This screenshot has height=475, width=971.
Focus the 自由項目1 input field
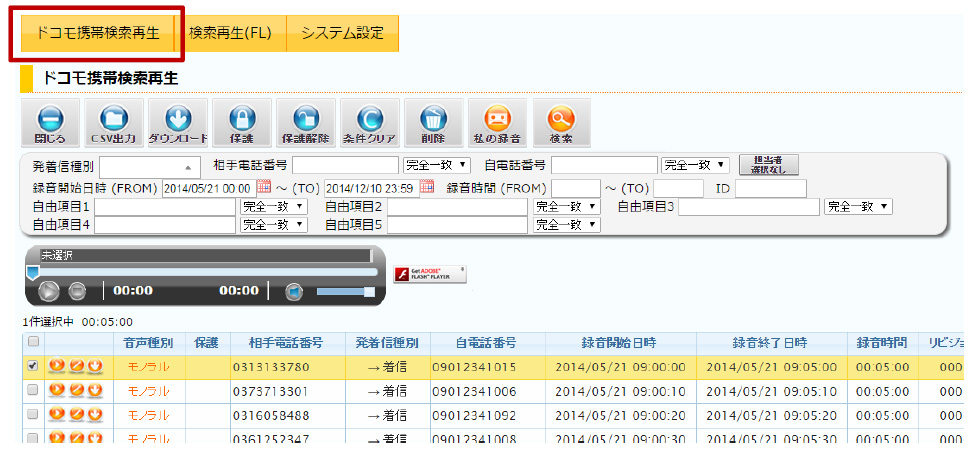coord(165,207)
